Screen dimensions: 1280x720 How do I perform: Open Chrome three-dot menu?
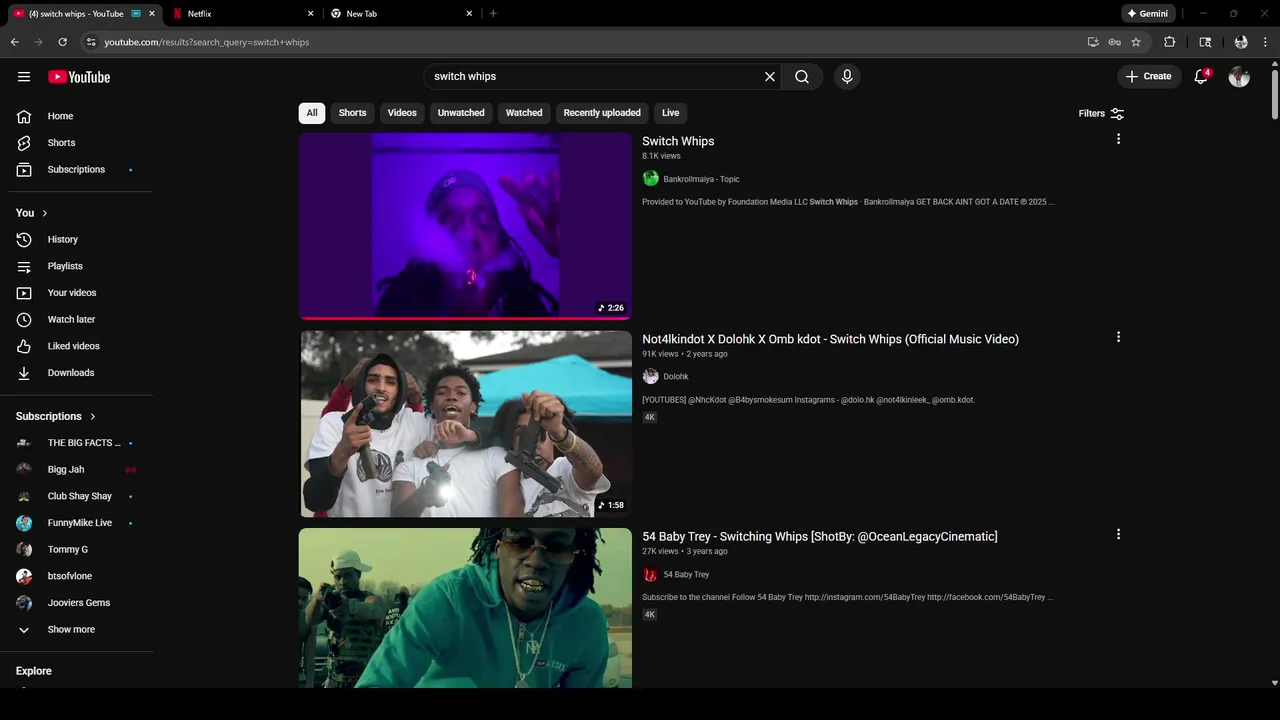[1266, 42]
